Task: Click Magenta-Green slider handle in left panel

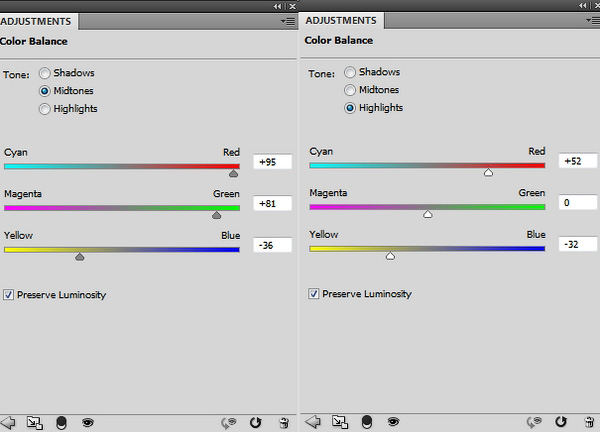Action: pyautogui.click(x=217, y=215)
